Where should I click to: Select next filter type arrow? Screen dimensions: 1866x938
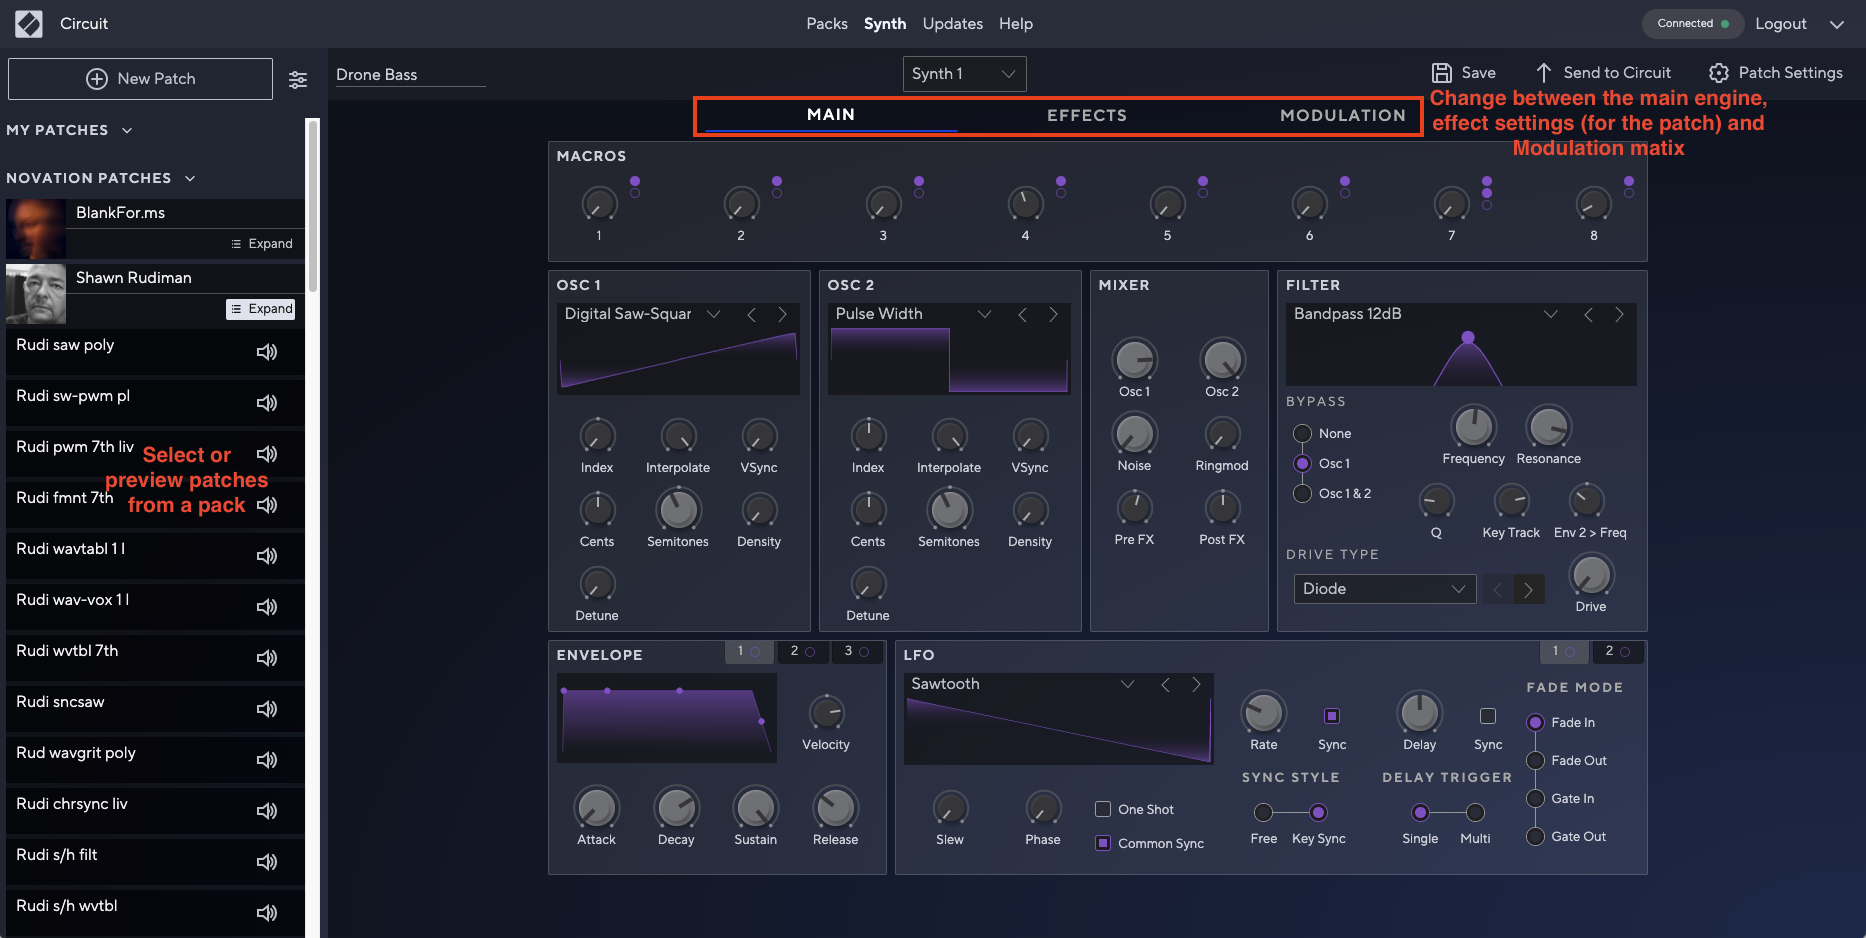[x=1619, y=314]
